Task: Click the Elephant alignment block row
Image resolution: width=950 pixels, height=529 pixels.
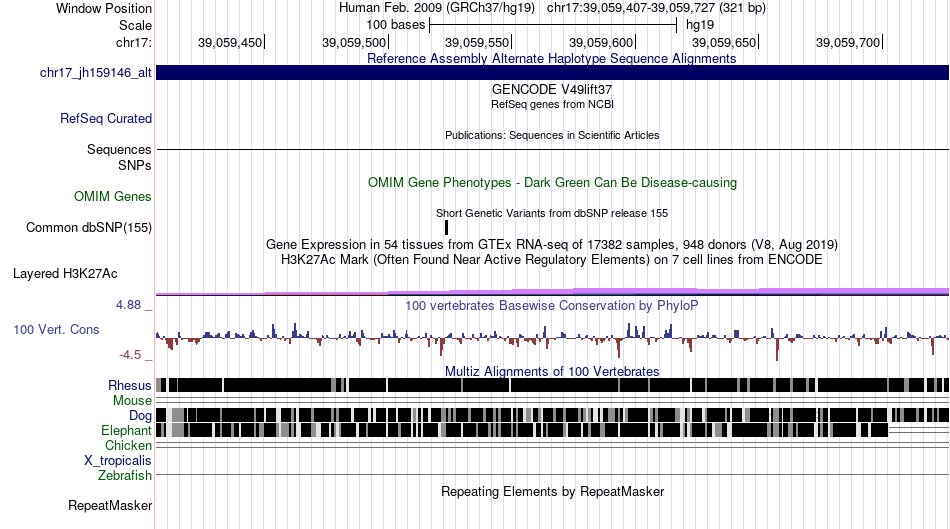Action: [x=522, y=430]
